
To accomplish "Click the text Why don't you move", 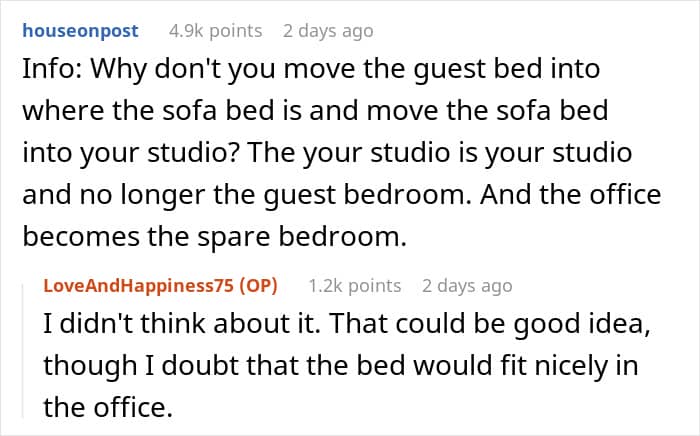I will [224, 70].
